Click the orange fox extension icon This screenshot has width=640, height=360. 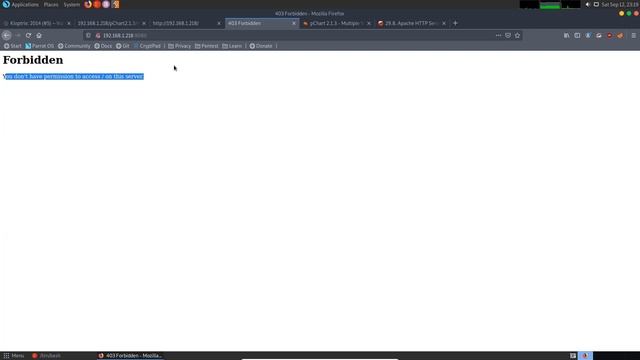coord(620,36)
